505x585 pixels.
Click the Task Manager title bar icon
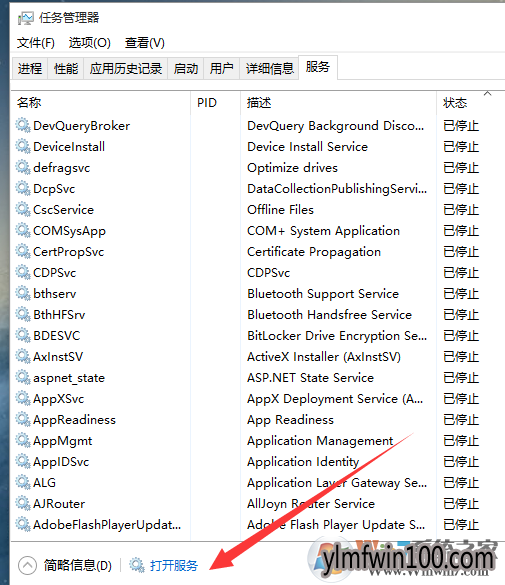[x=26, y=18]
